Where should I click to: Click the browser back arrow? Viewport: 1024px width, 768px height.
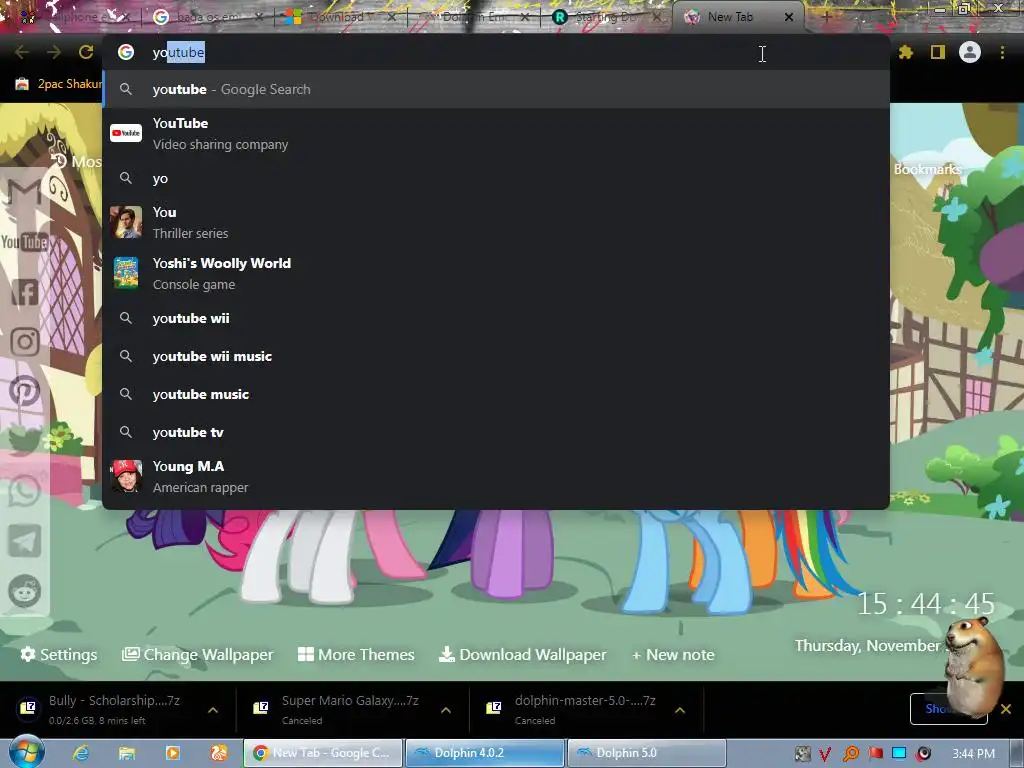pyautogui.click(x=22, y=52)
